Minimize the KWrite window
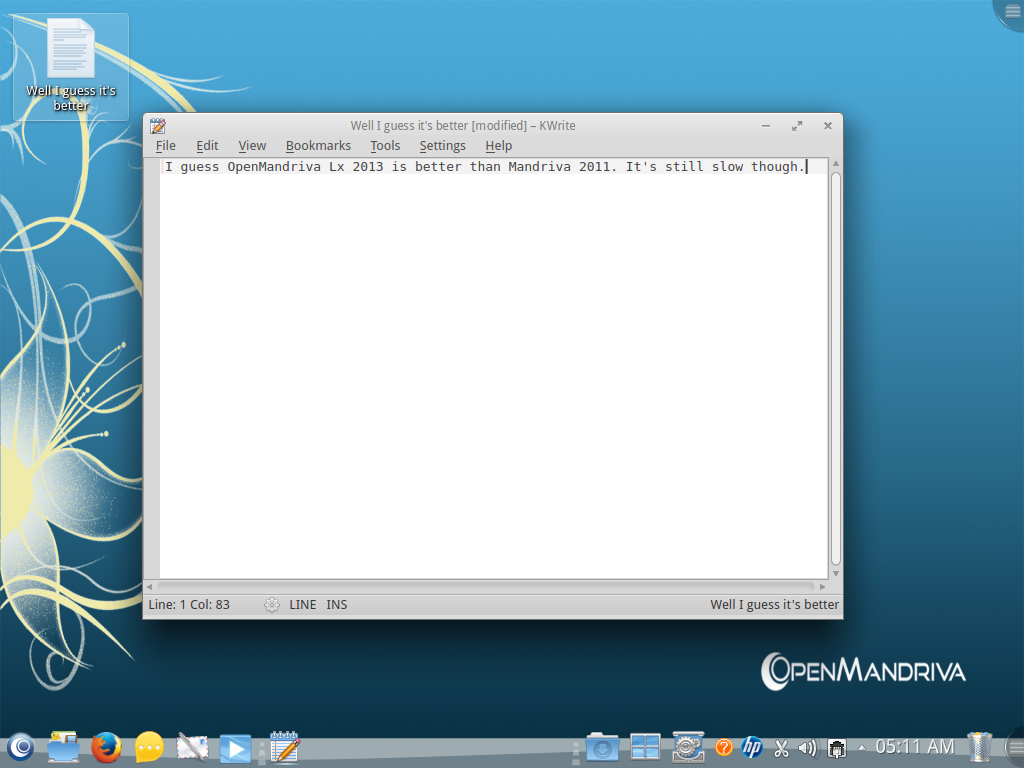 click(x=766, y=125)
